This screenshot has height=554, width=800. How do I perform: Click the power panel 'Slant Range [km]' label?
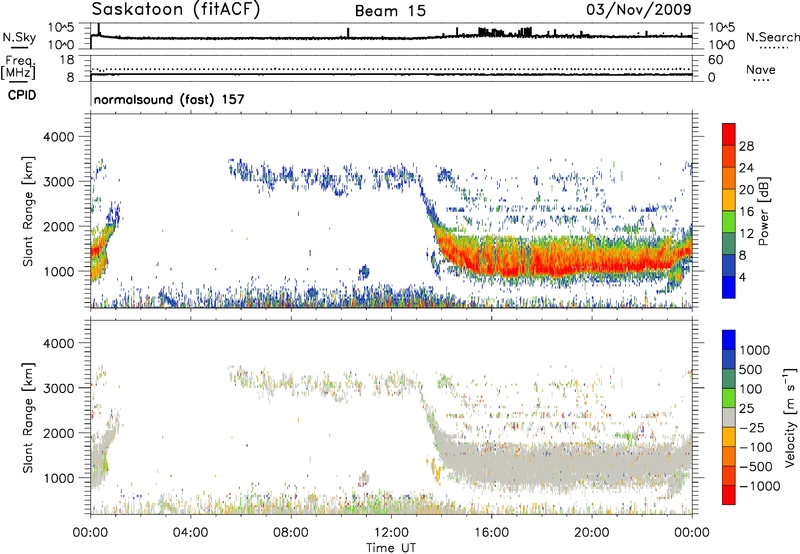click(x=28, y=211)
